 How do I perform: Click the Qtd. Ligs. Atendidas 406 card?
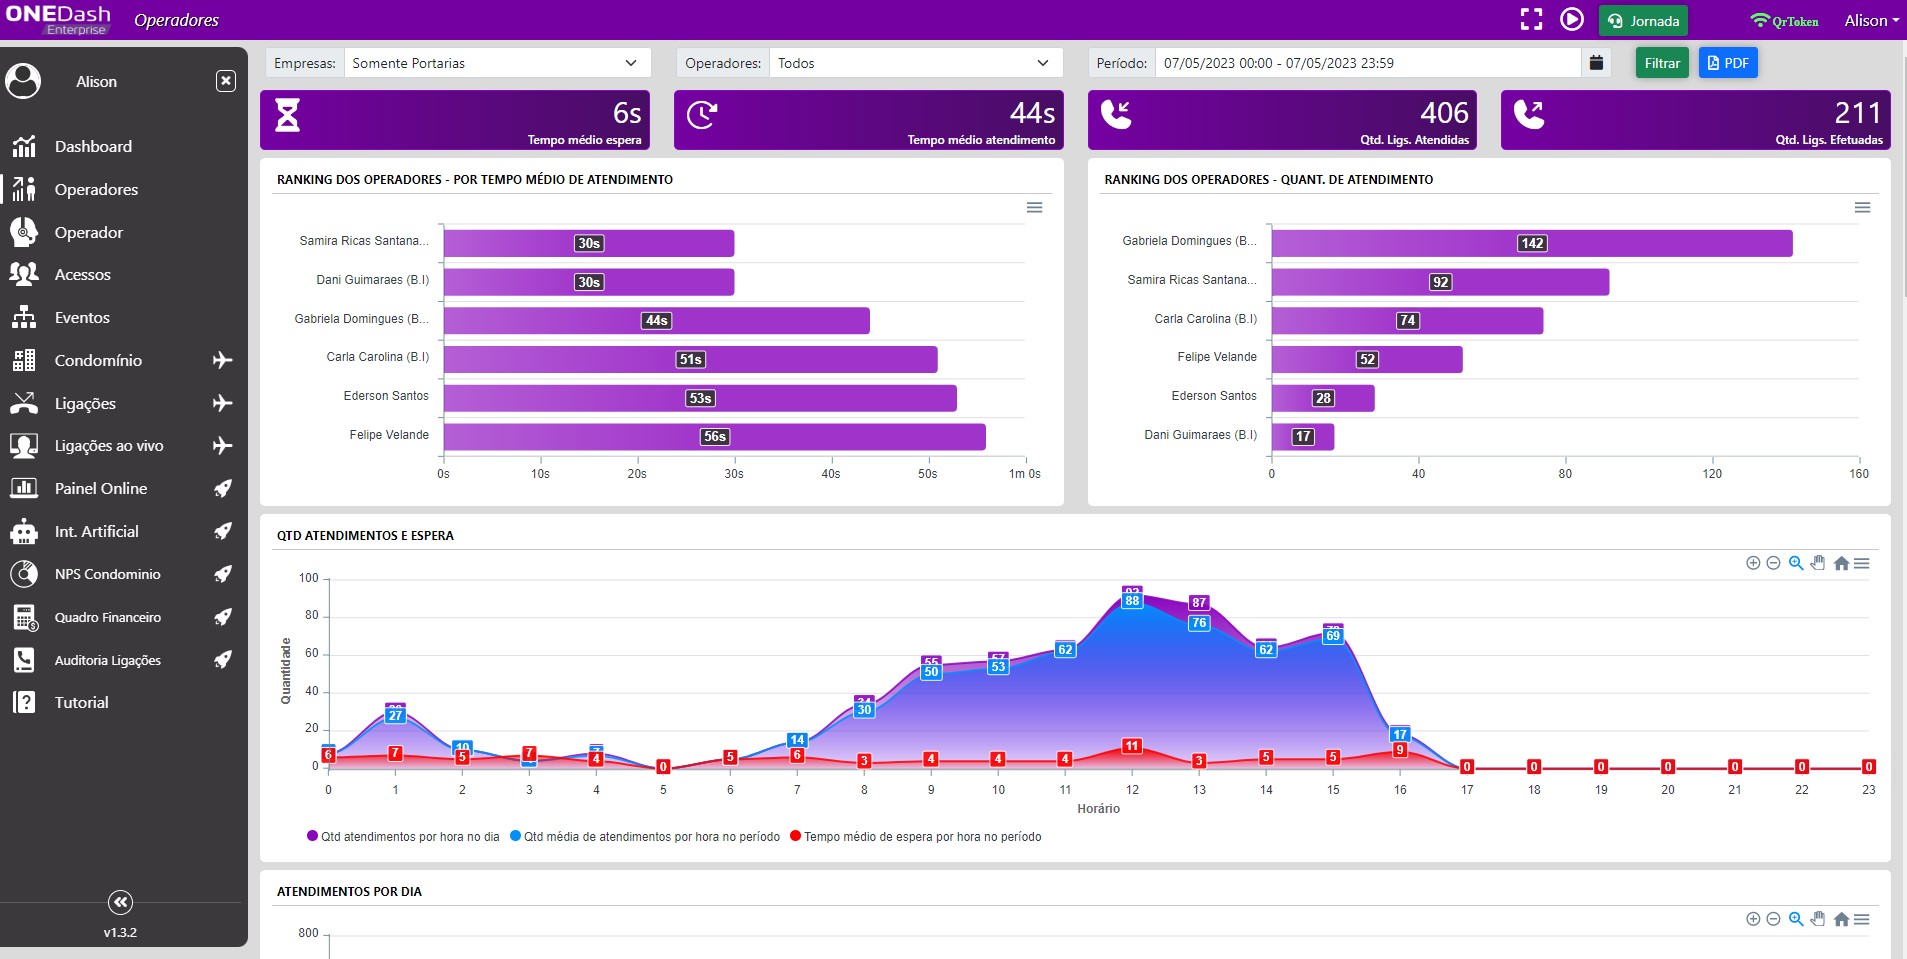[1282, 120]
